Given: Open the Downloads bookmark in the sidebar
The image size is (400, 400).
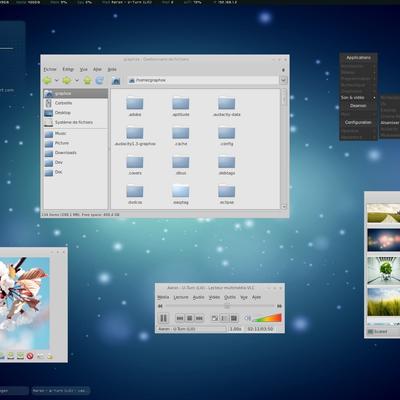Looking at the screenshot, I should pos(76,153).
